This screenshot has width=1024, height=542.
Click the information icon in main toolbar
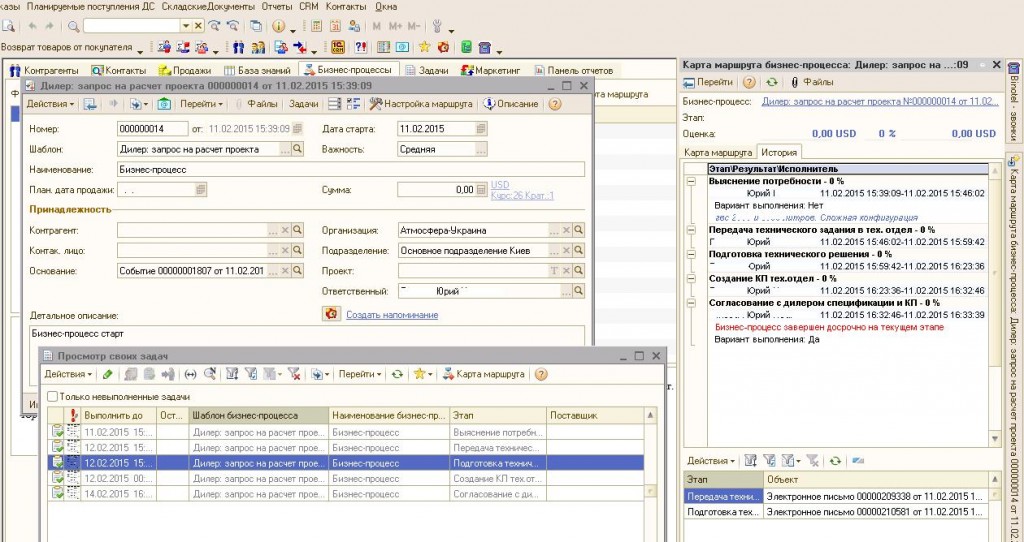pos(279,26)
